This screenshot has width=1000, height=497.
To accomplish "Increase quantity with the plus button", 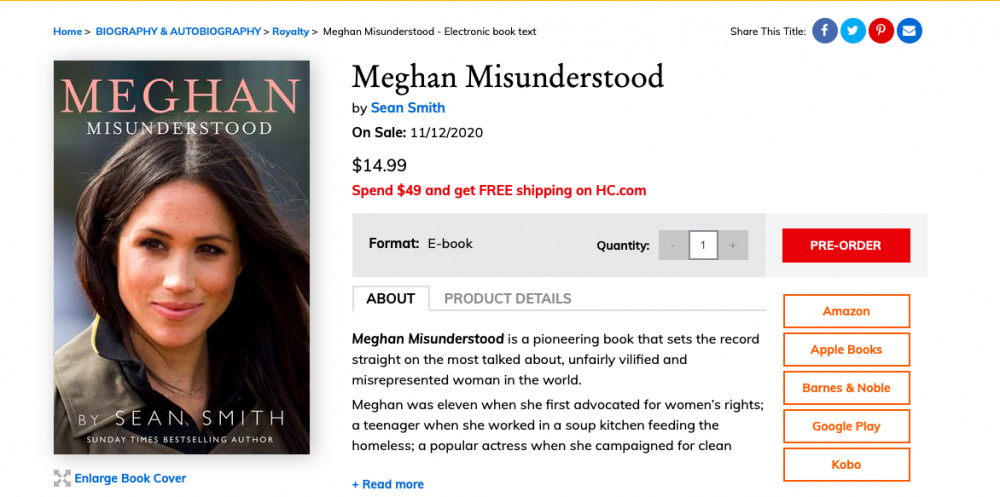I will pyautogui.click(x=733, y=245).
